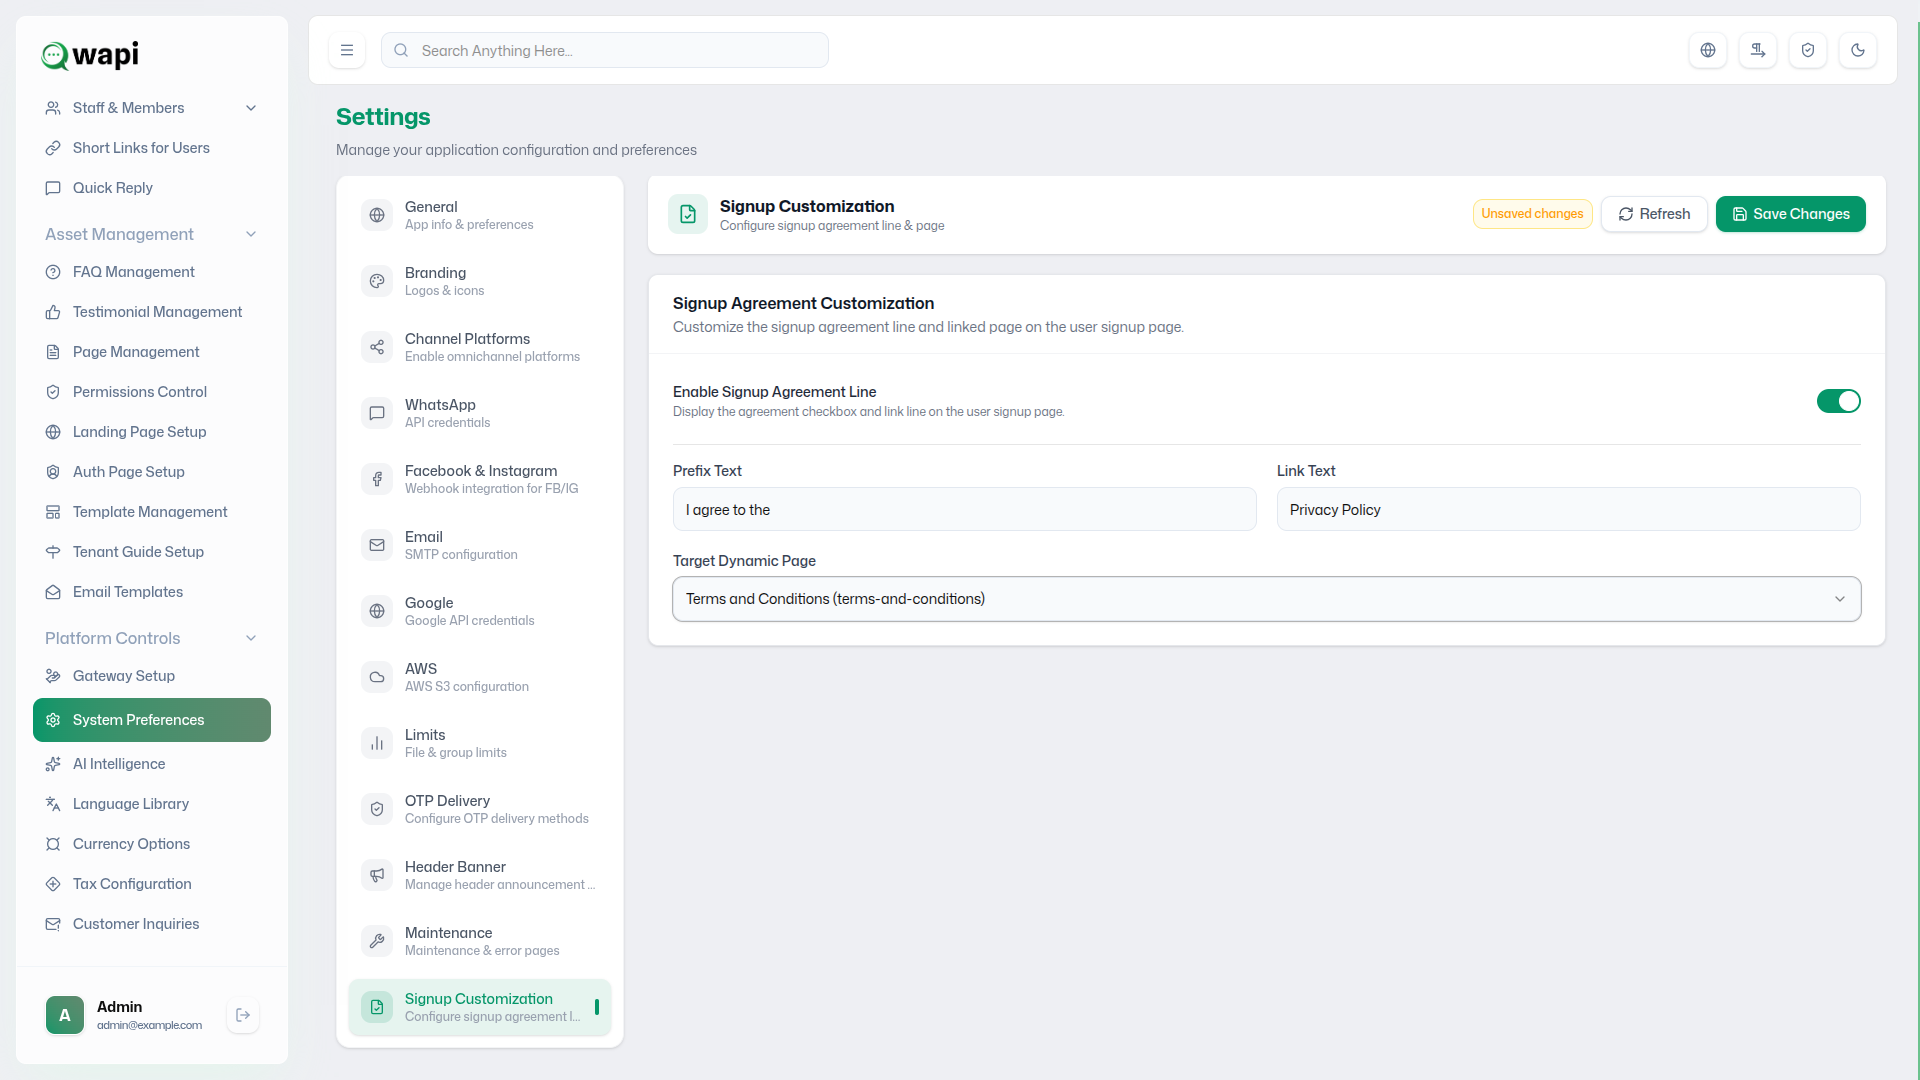Click the Unsaved changes badge

tap(1532, 214)
